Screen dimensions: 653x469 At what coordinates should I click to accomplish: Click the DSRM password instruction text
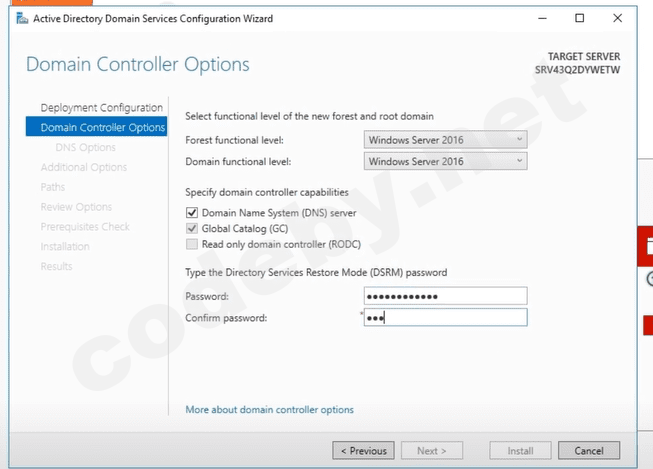tap(316, 272)
